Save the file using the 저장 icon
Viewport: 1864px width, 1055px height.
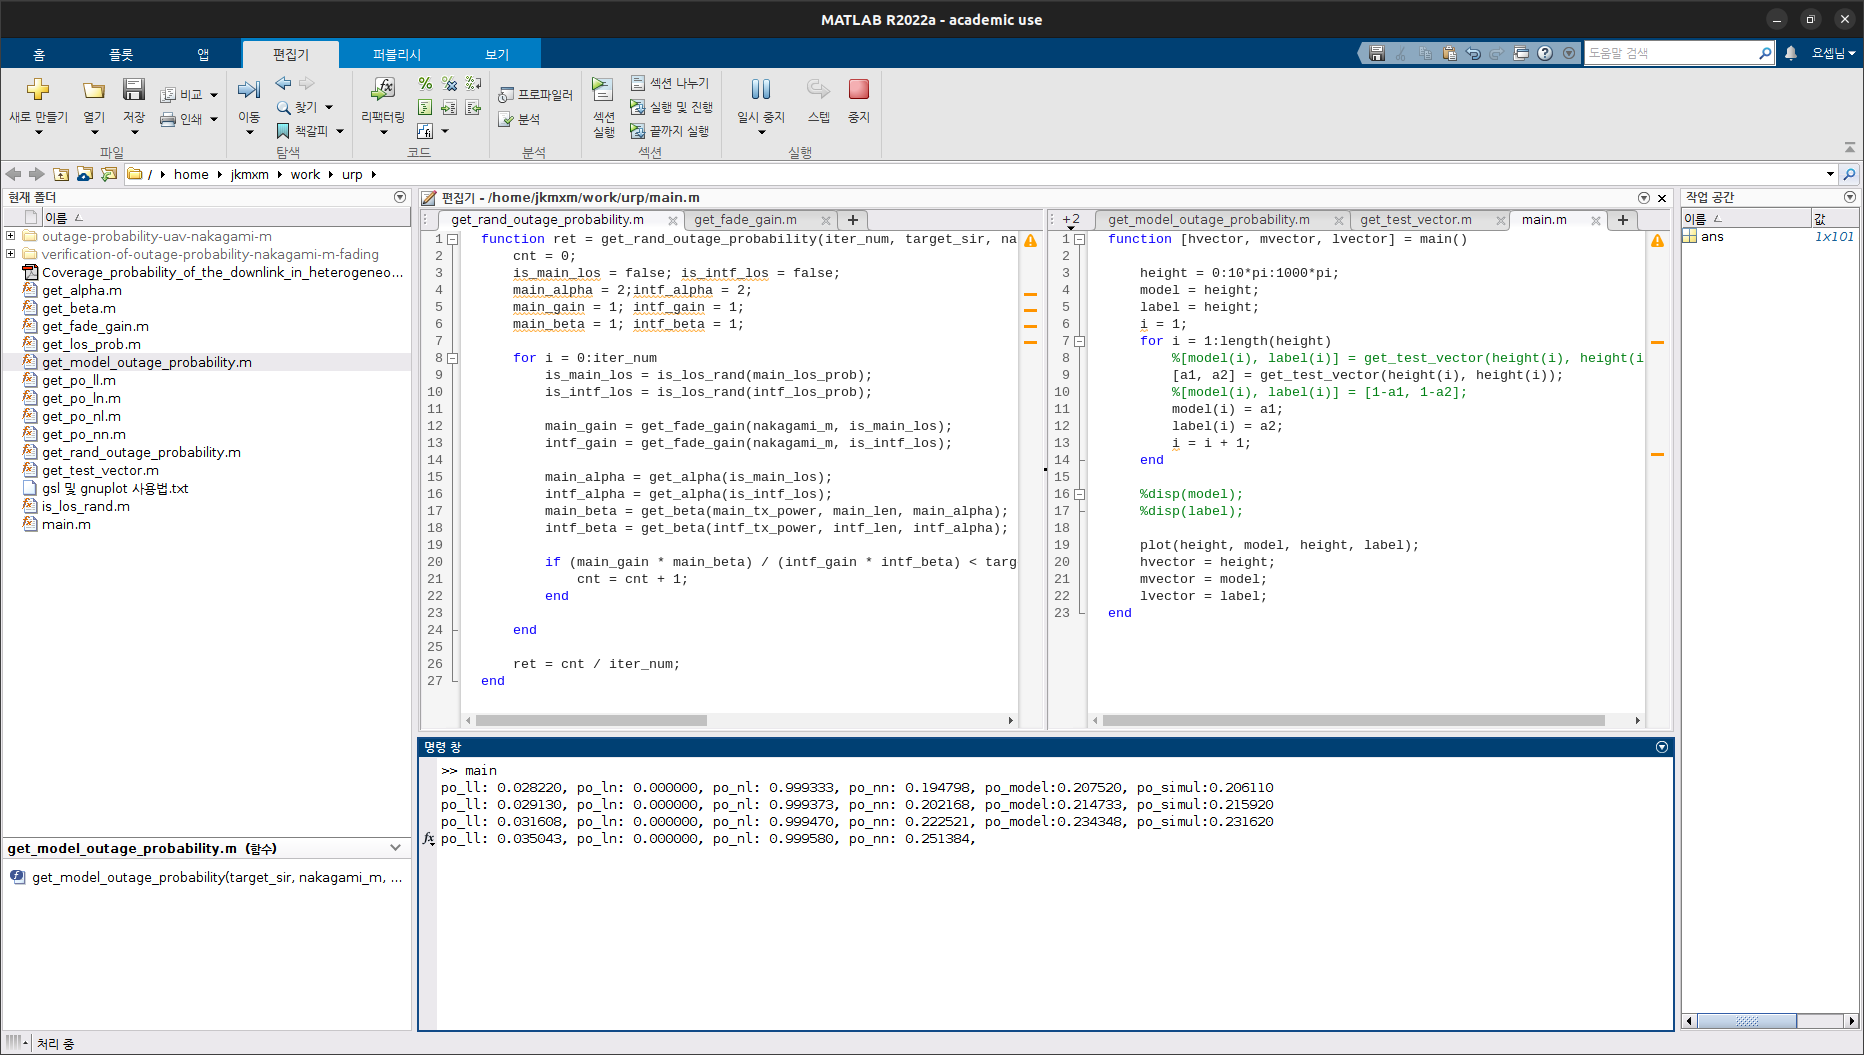coord(133,93)
